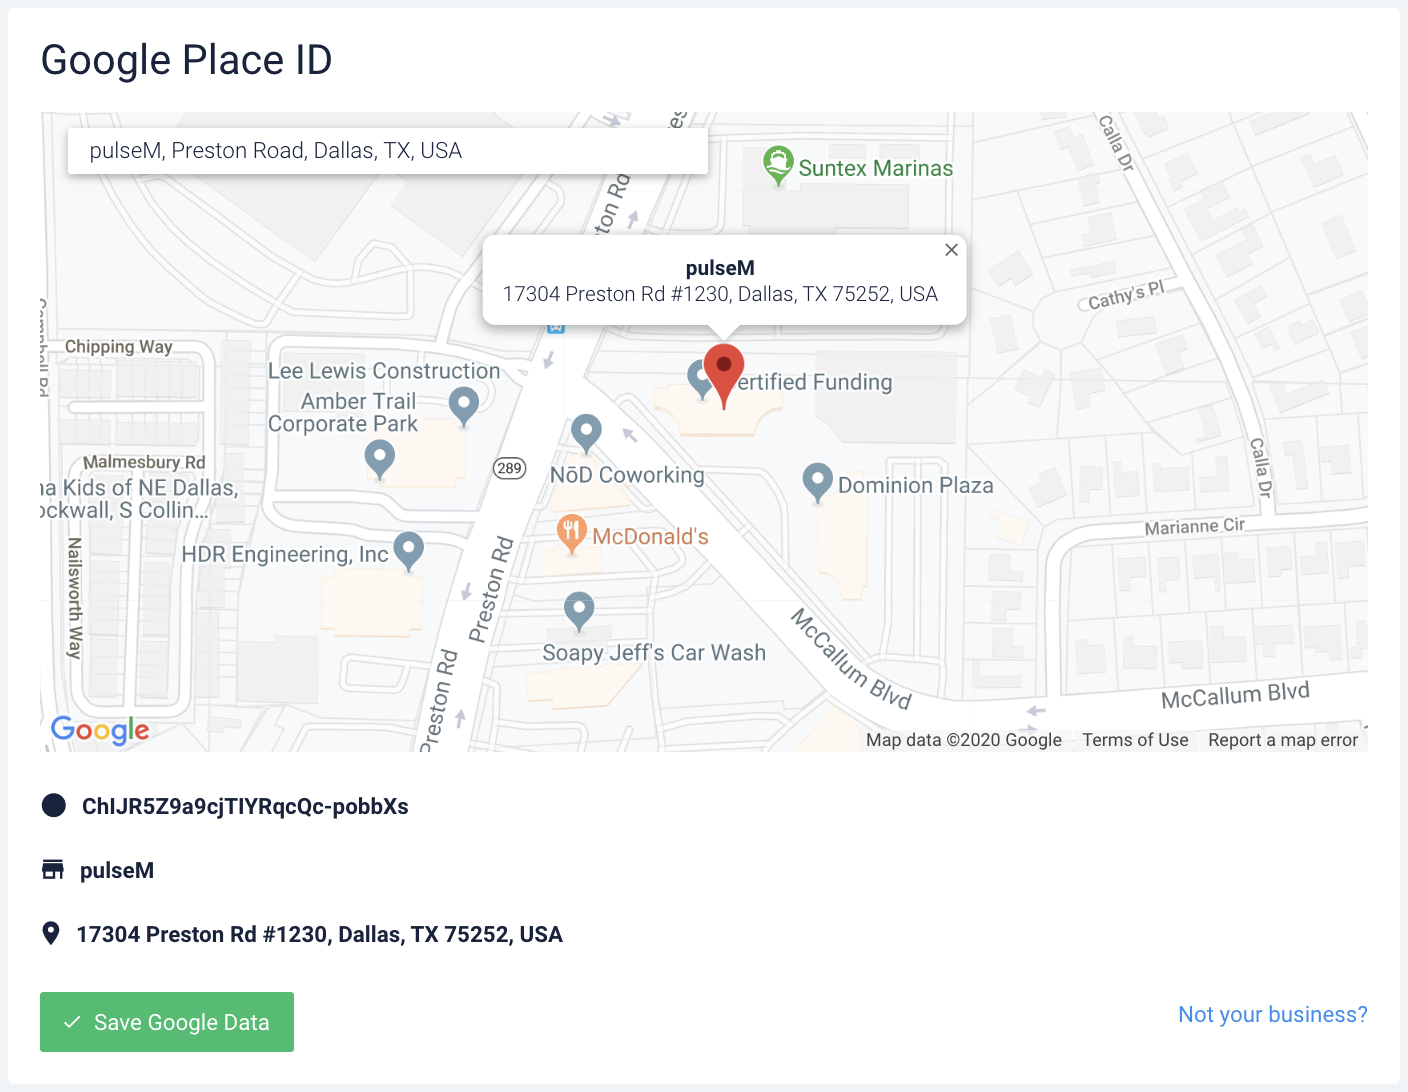Screen dimensions: 1408x1092
Task: Click the red pulseM location pin
Action: 724,370
